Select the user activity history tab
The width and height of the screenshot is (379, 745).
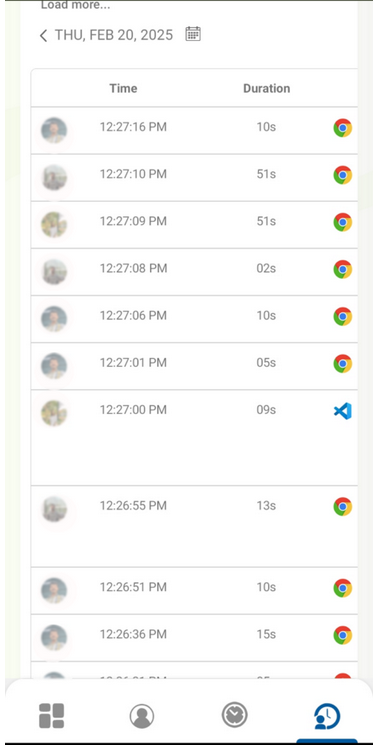coord(327,716)
